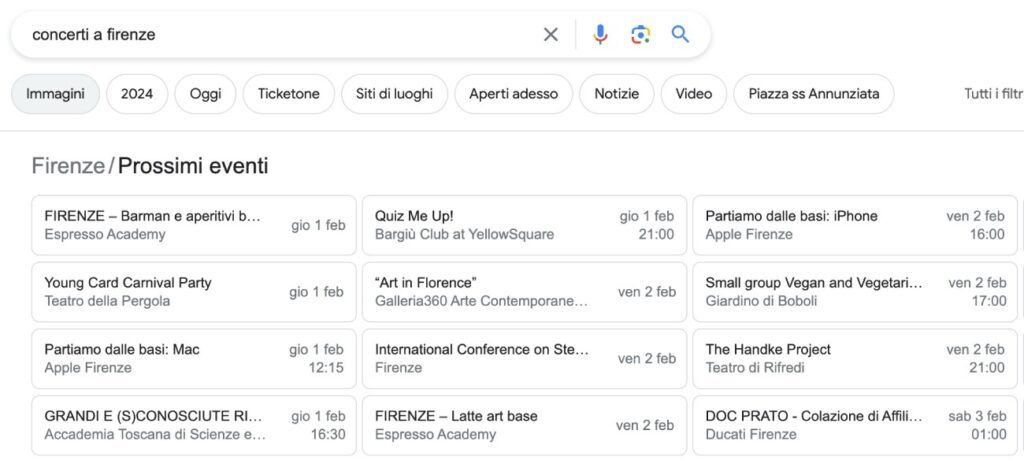Start voice search with microphone icon

click(600, 35)
